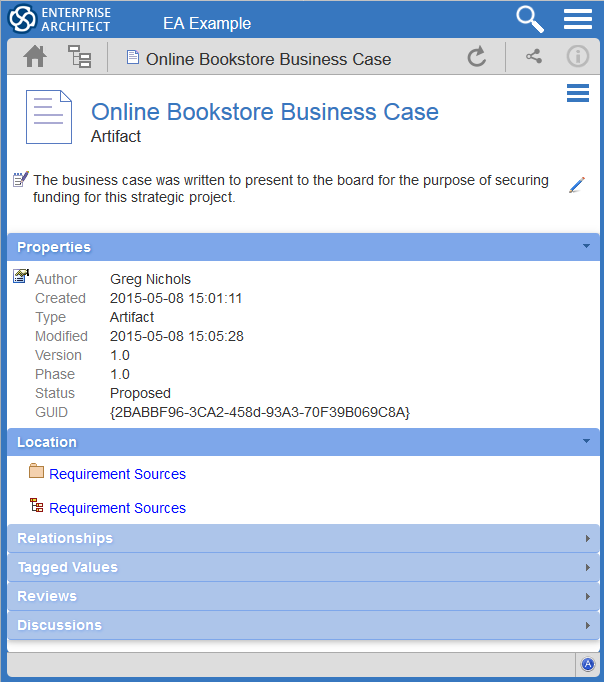604x682 pixels.
Task: Expand the Reviews section
Action: point(302,596)
